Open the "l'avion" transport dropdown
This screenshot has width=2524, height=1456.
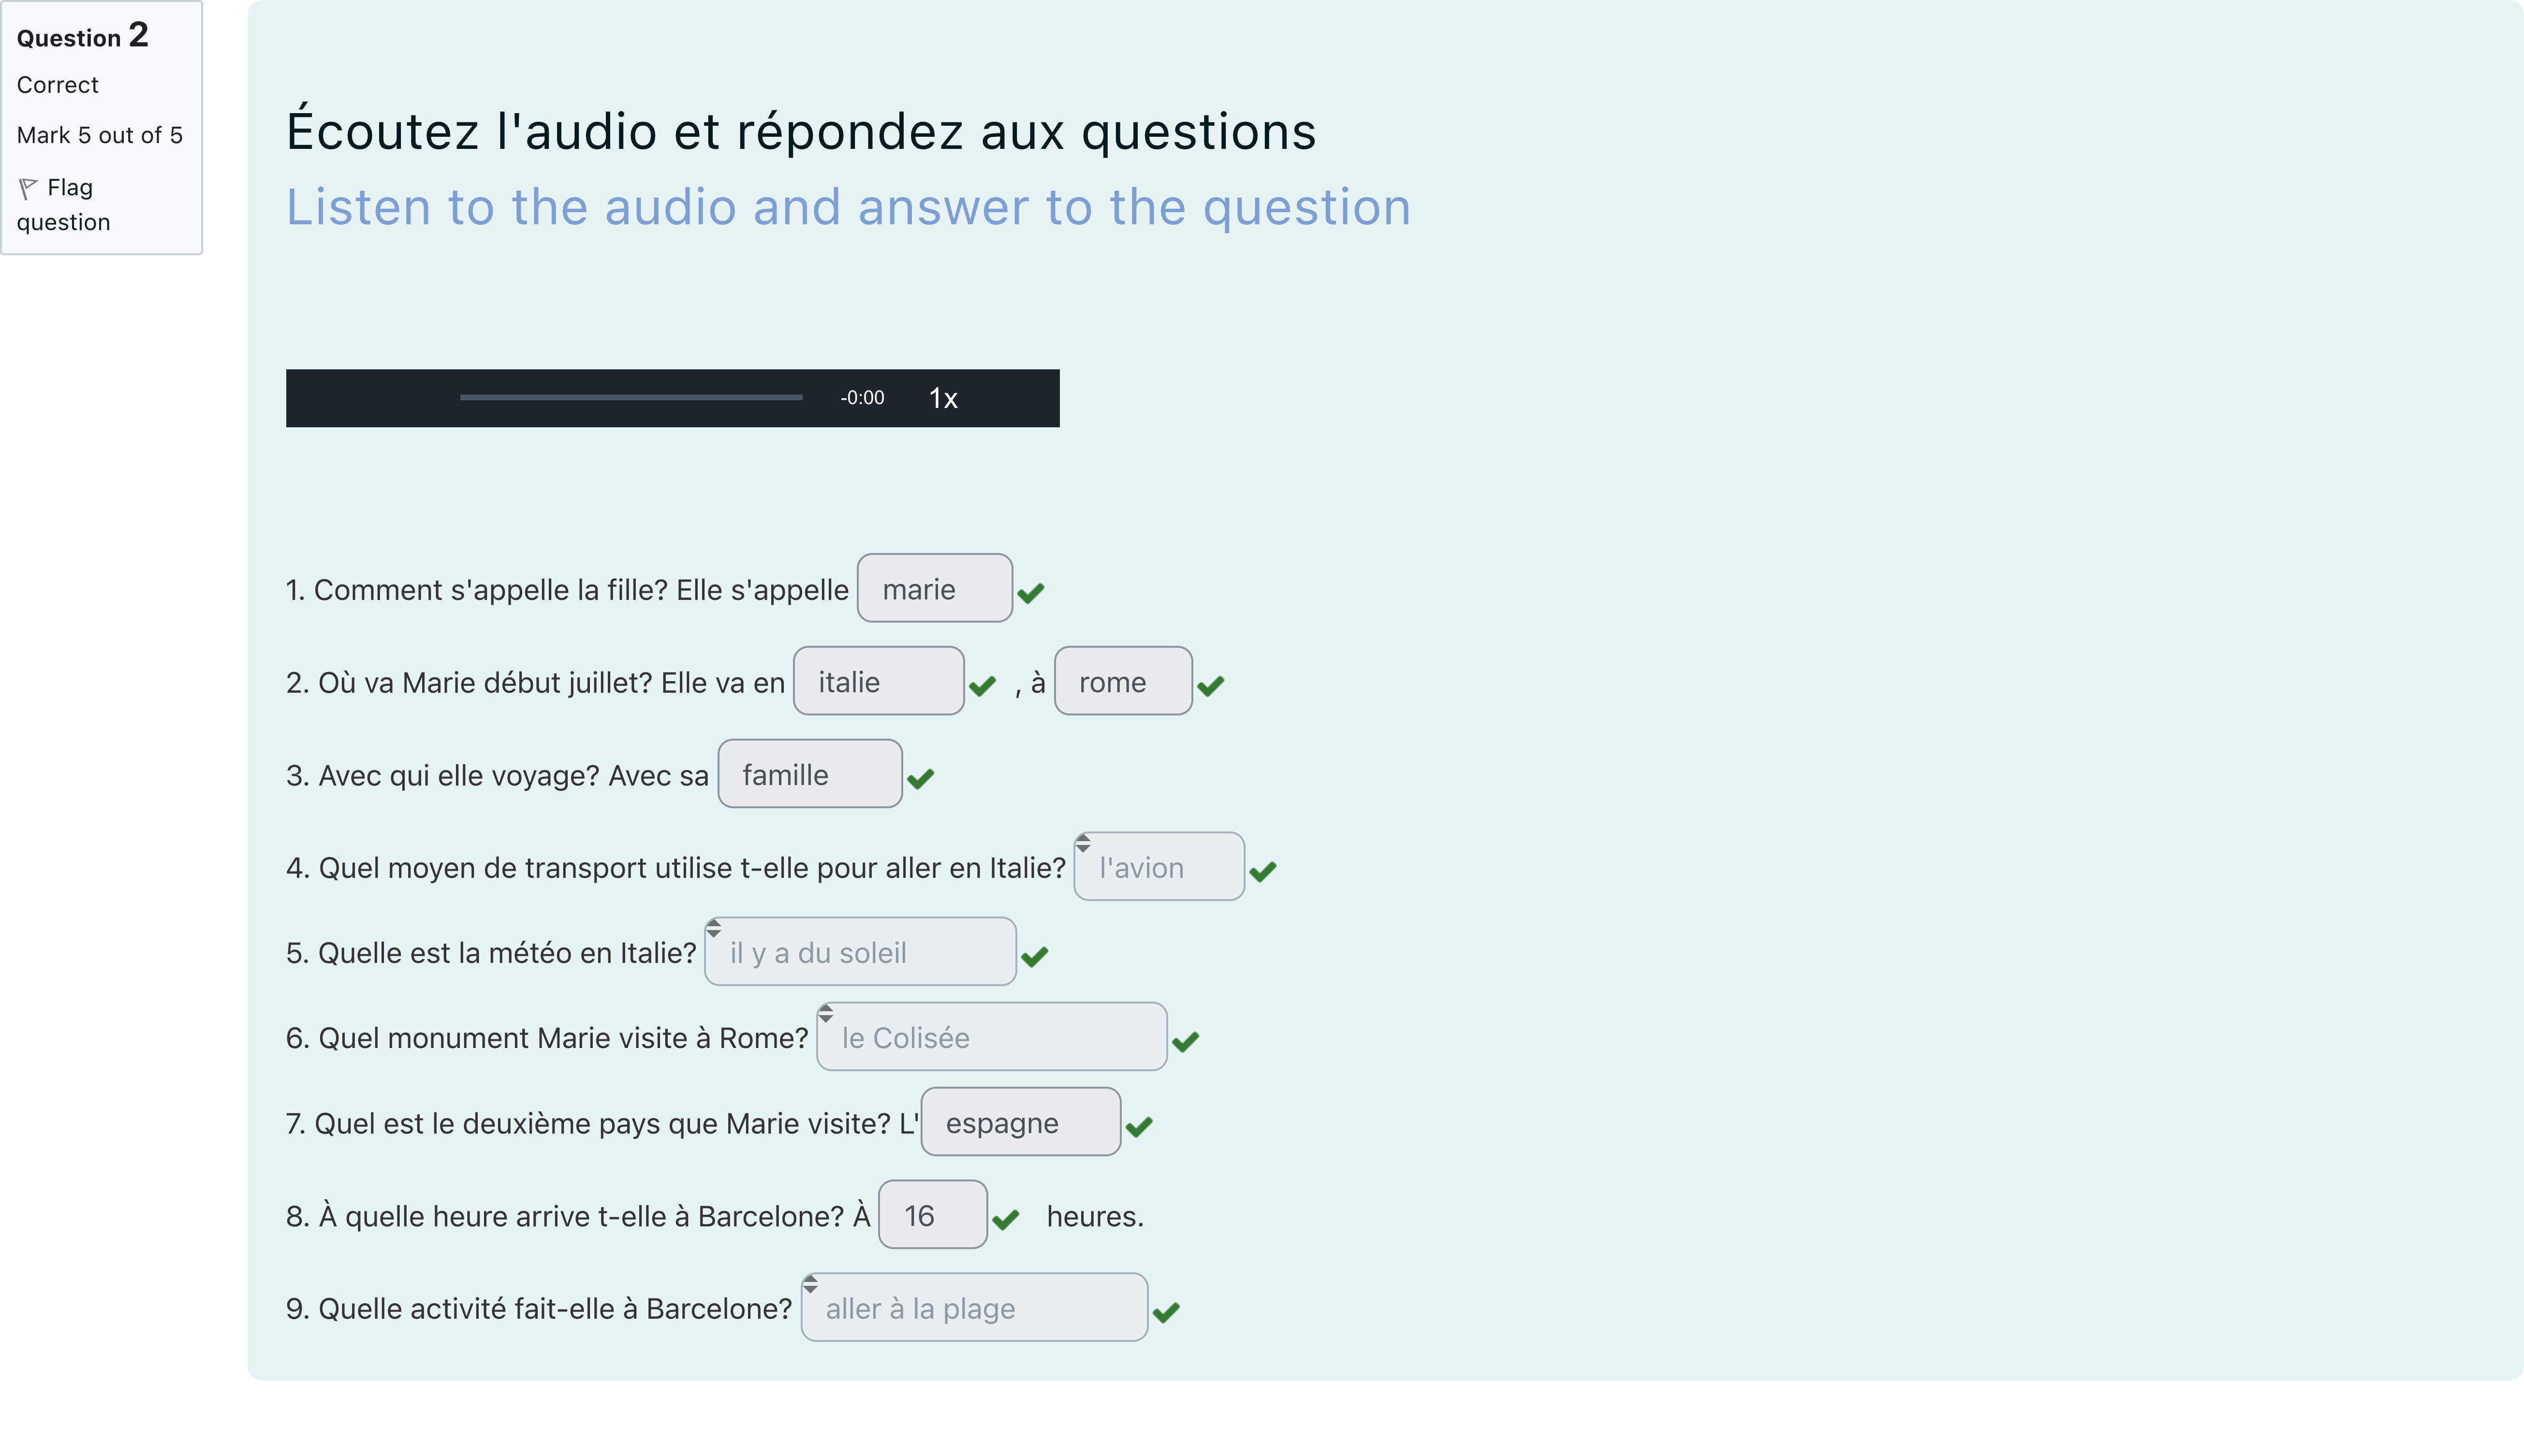coord(1159,867)
